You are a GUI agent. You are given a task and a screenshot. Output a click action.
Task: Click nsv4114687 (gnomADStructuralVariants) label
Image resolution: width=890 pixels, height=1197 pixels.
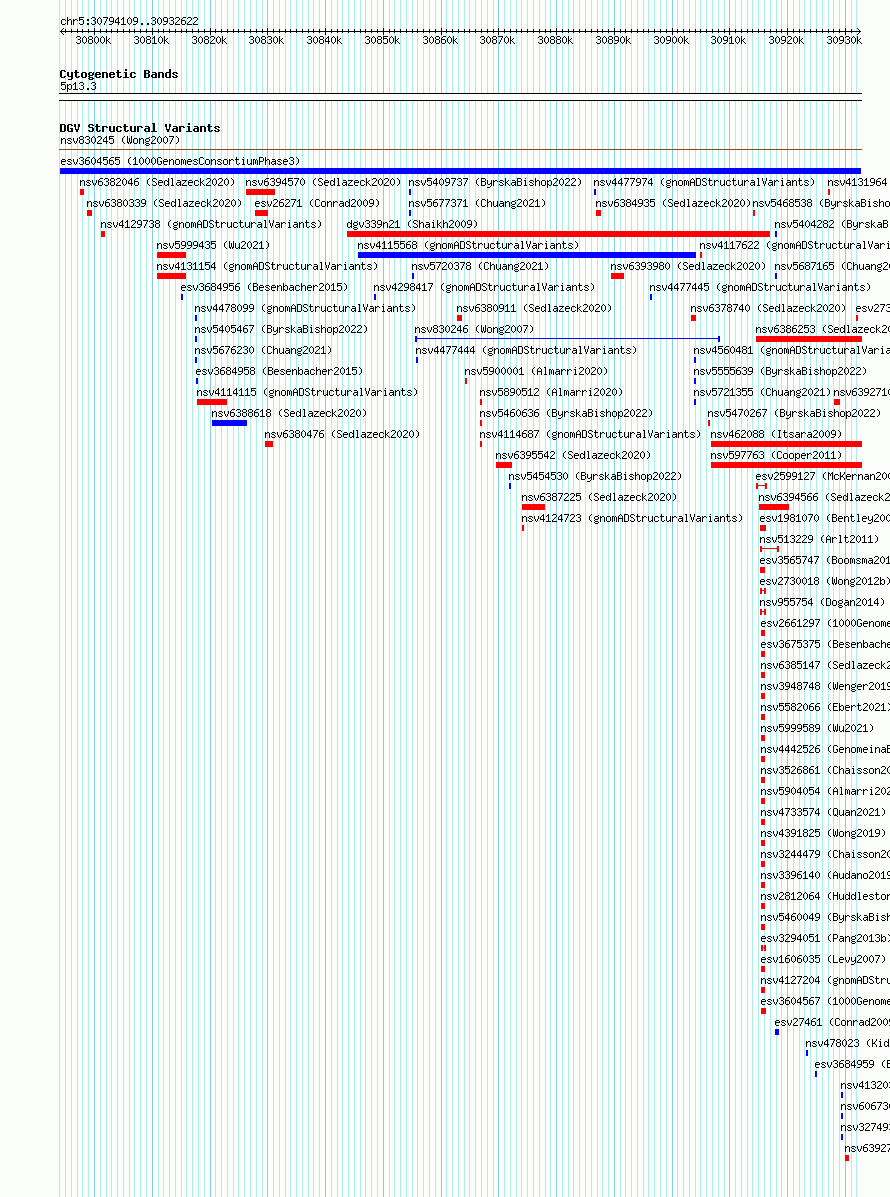pyautogui.click(x=590, y=434)
